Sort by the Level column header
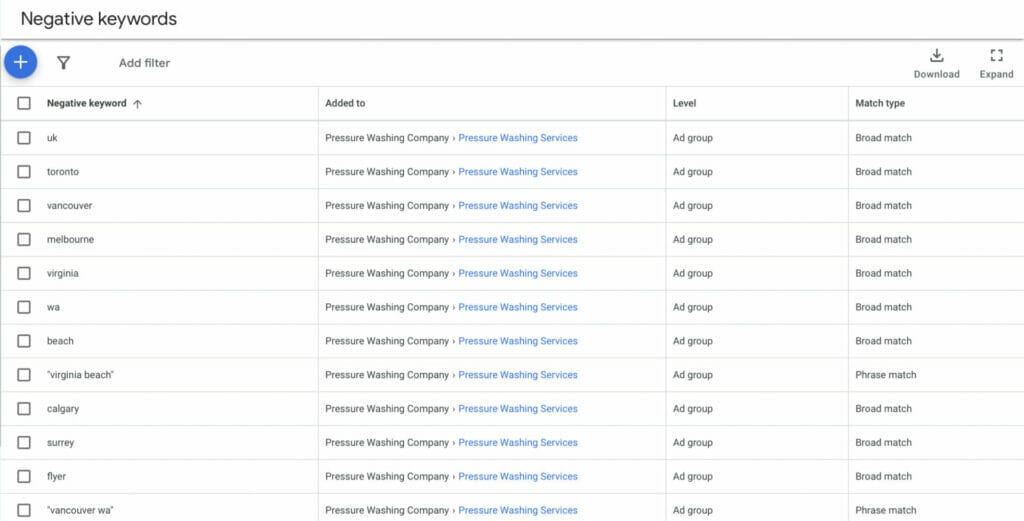1024x521 pixels. tap(684, 103)
